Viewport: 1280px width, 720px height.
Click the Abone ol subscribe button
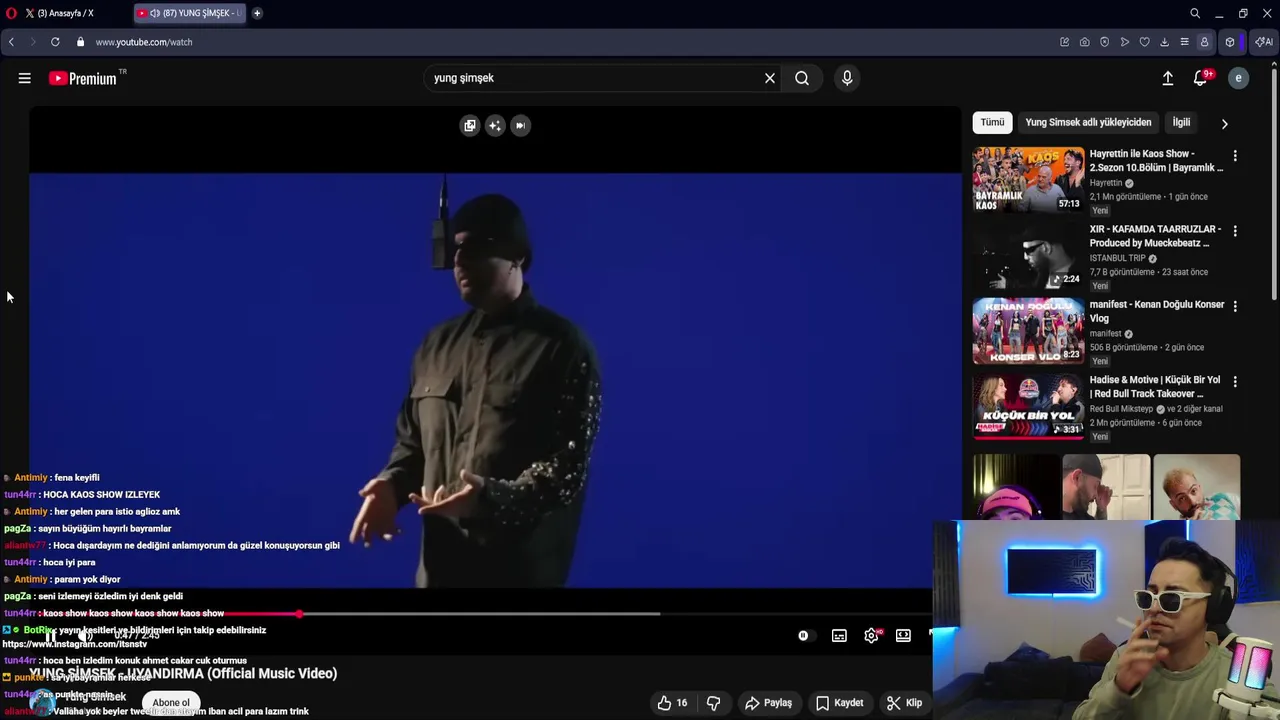pyautogui.click(x=171, y=703)
